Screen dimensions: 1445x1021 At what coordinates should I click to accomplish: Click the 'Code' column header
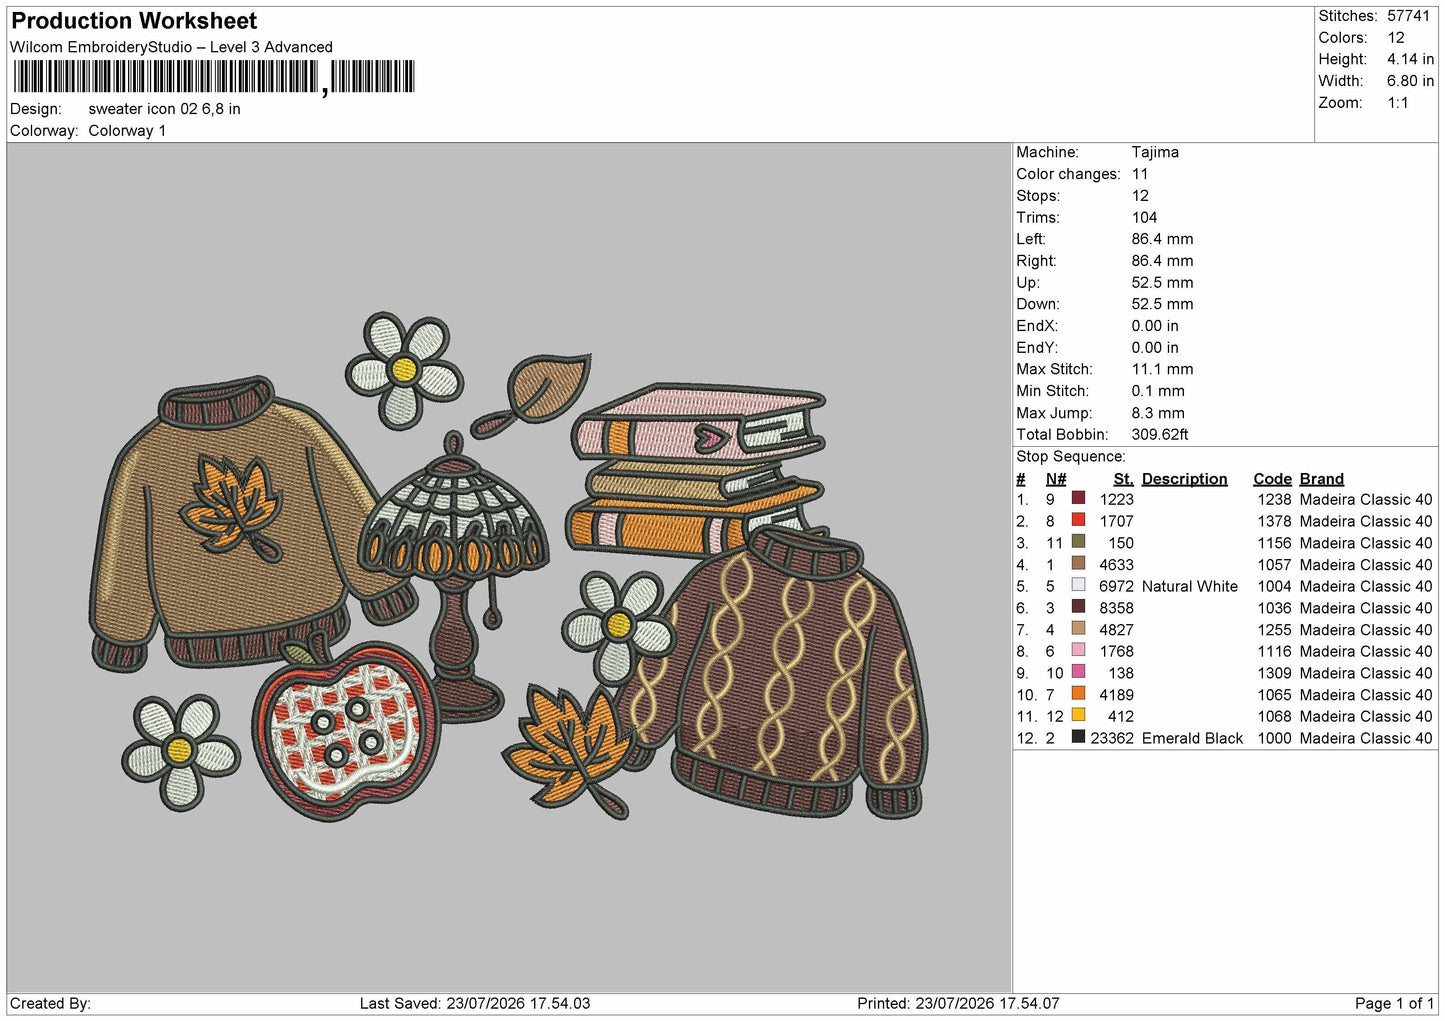pyautogui.click(x=1272, y=479)
